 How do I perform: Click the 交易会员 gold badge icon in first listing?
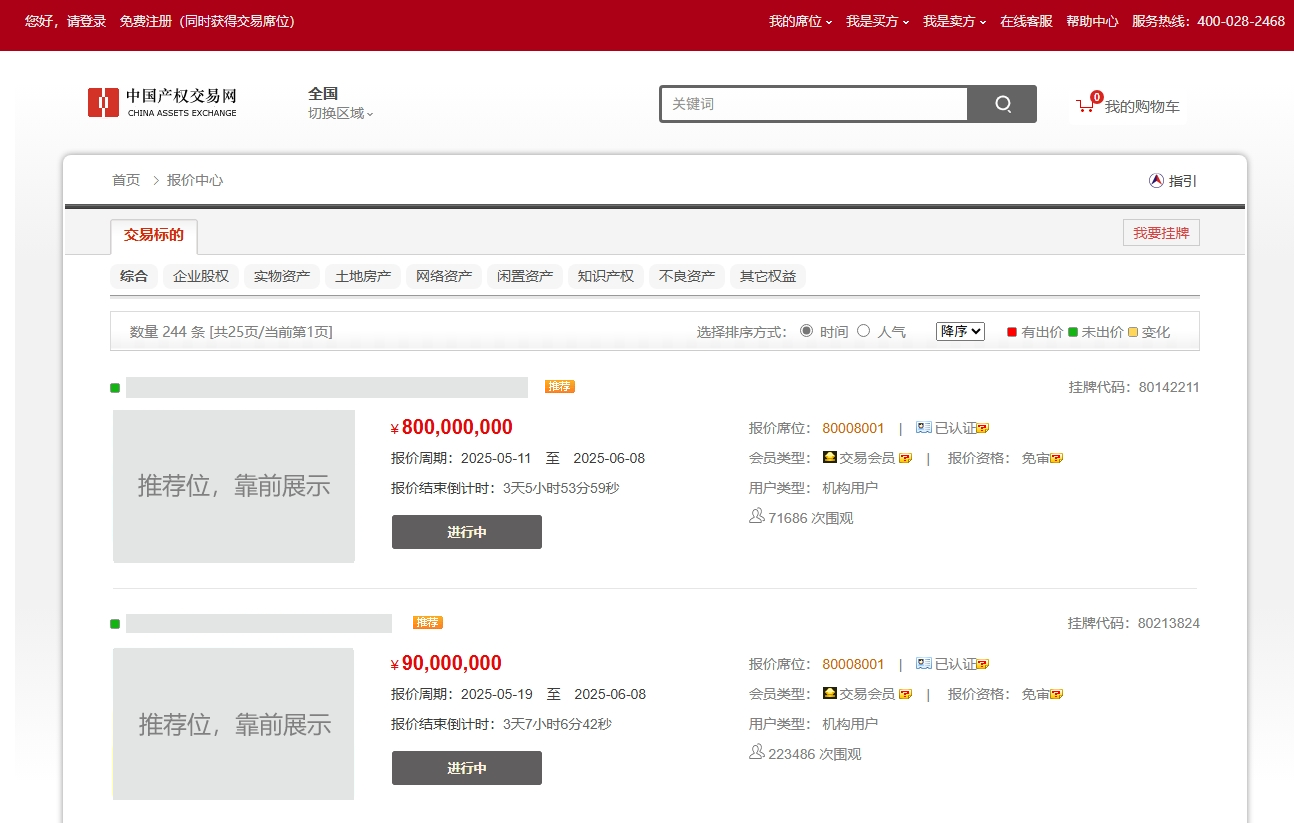[x=830, y=458]
